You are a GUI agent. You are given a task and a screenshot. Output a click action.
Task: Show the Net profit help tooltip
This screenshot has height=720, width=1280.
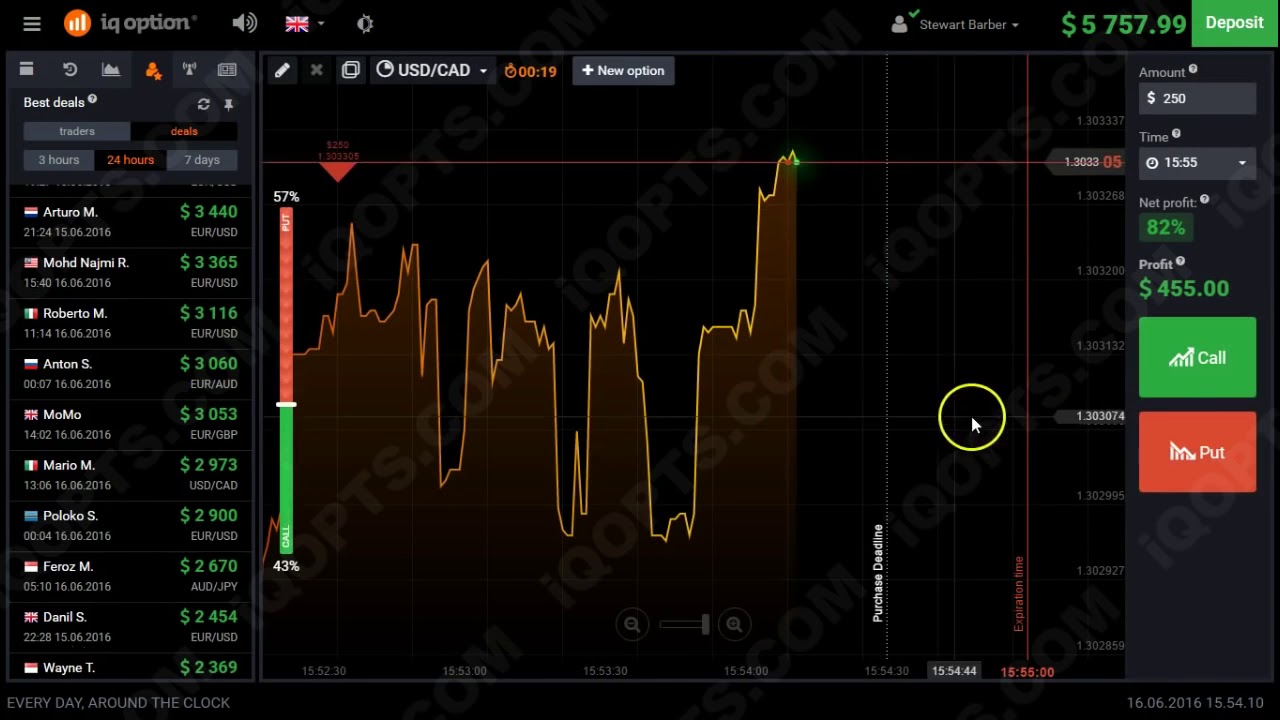1204,200
